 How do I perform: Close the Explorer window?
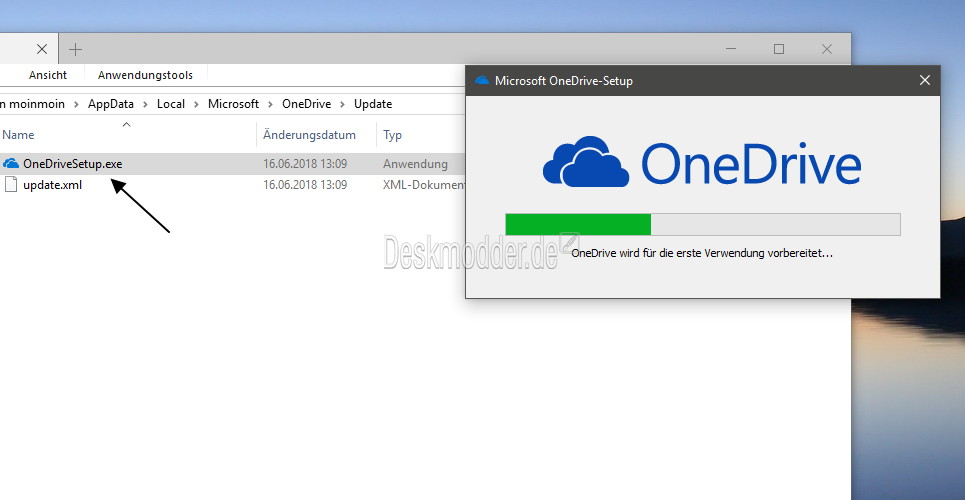(x=827, y=49)
